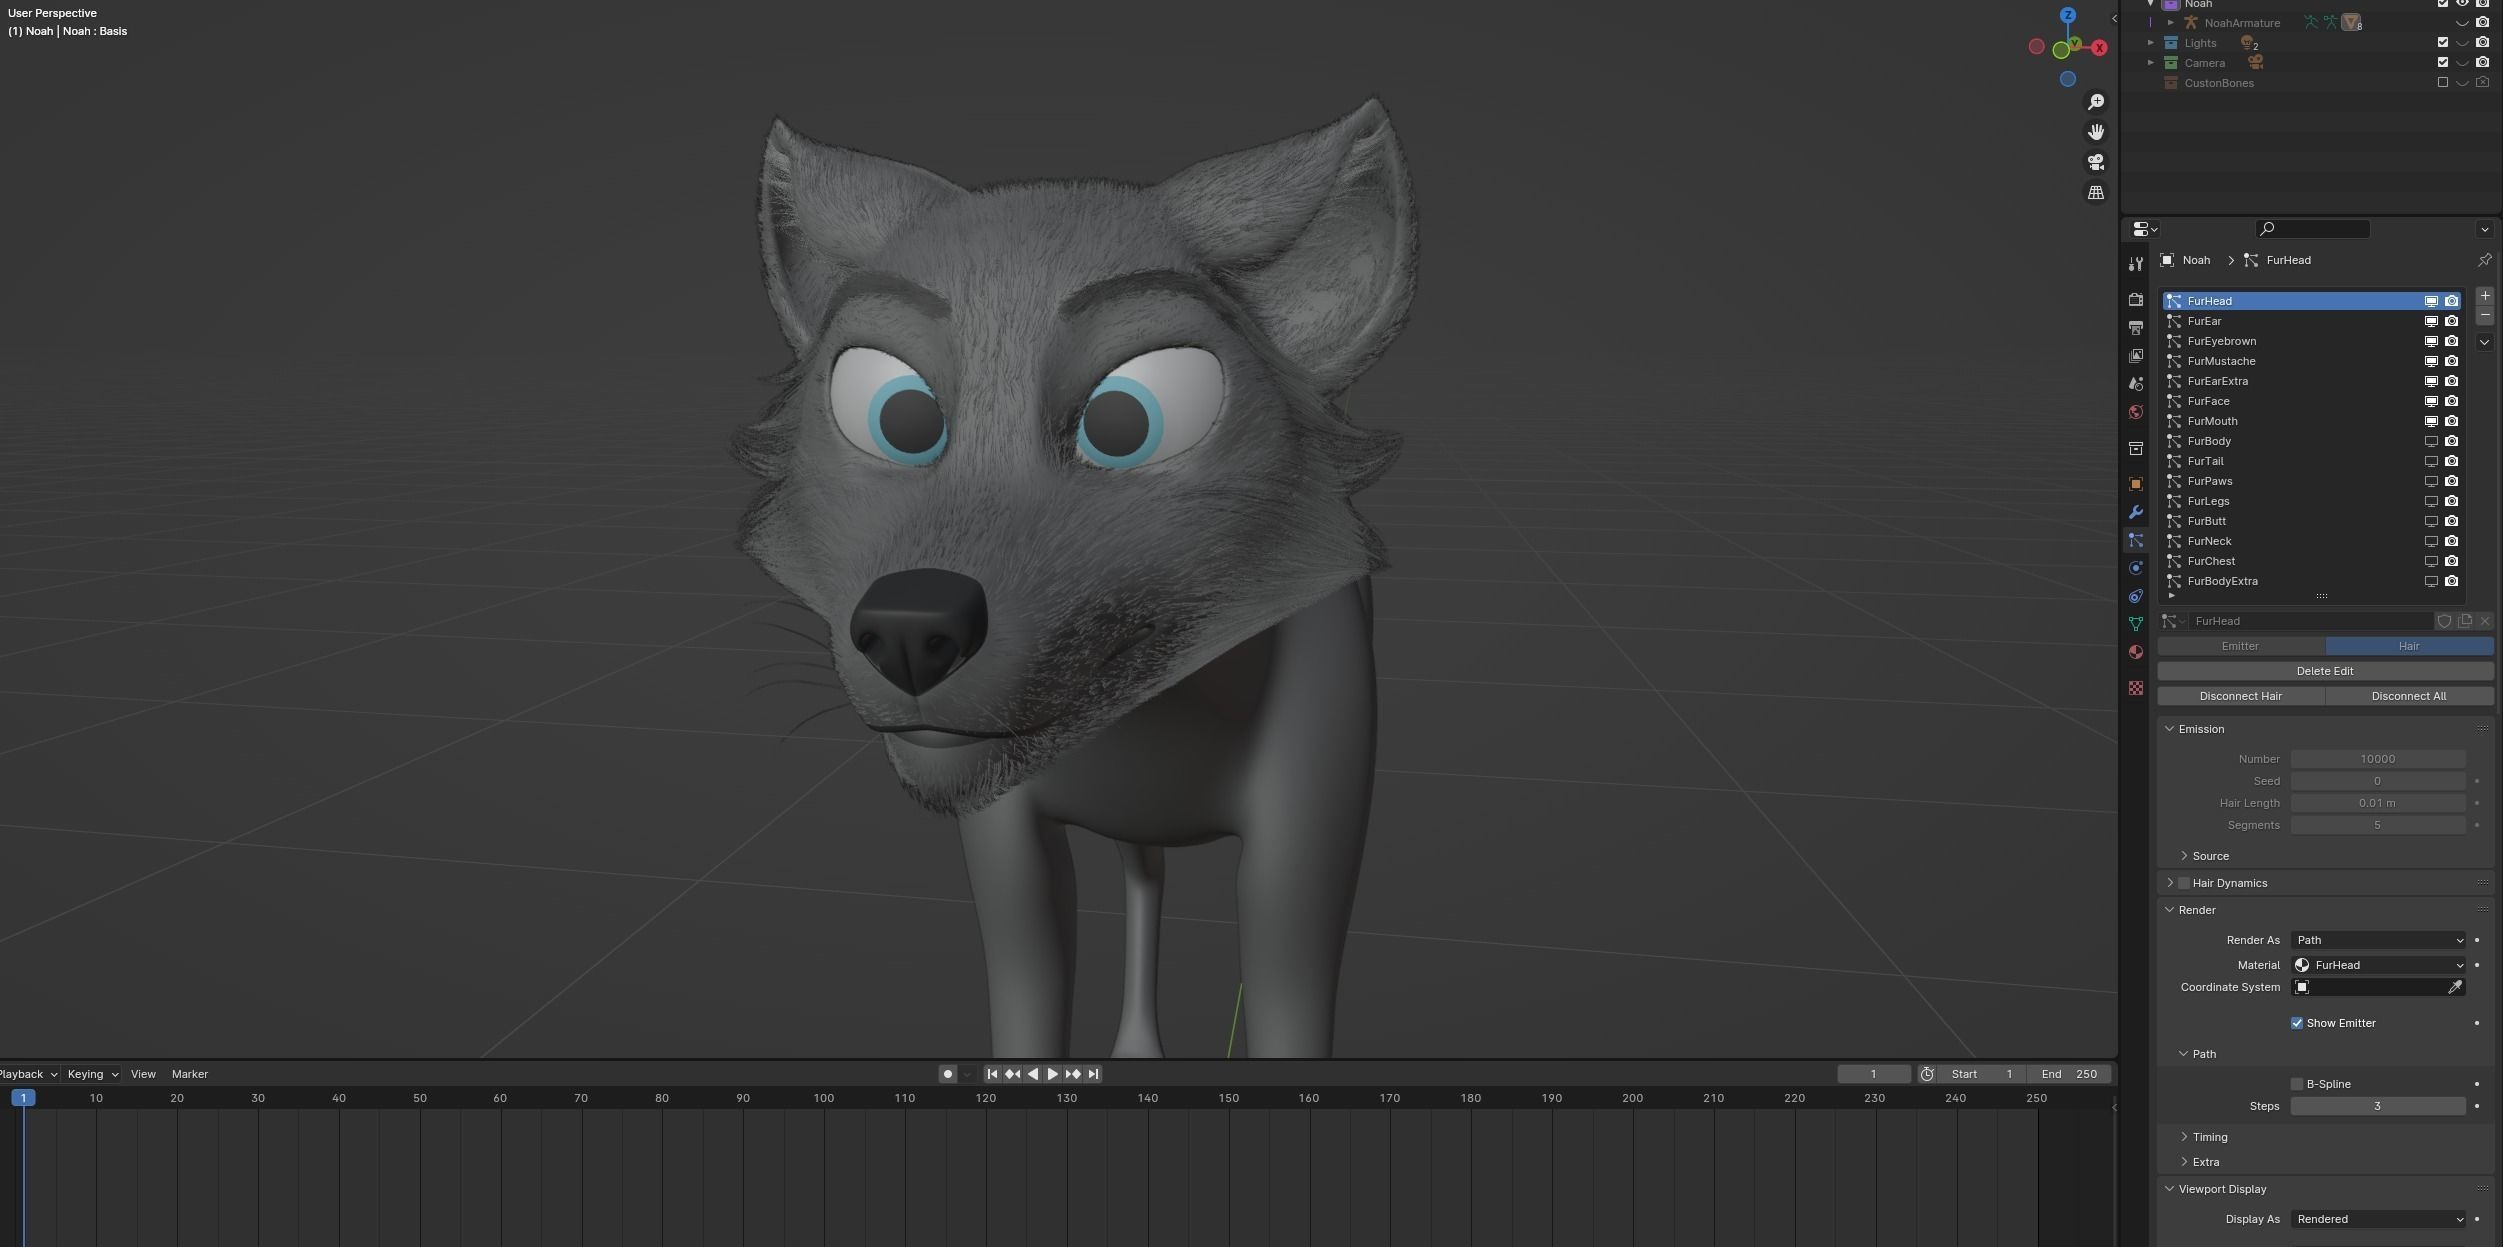
Task: Pin the properties editor context
Action: (2484, 260)
